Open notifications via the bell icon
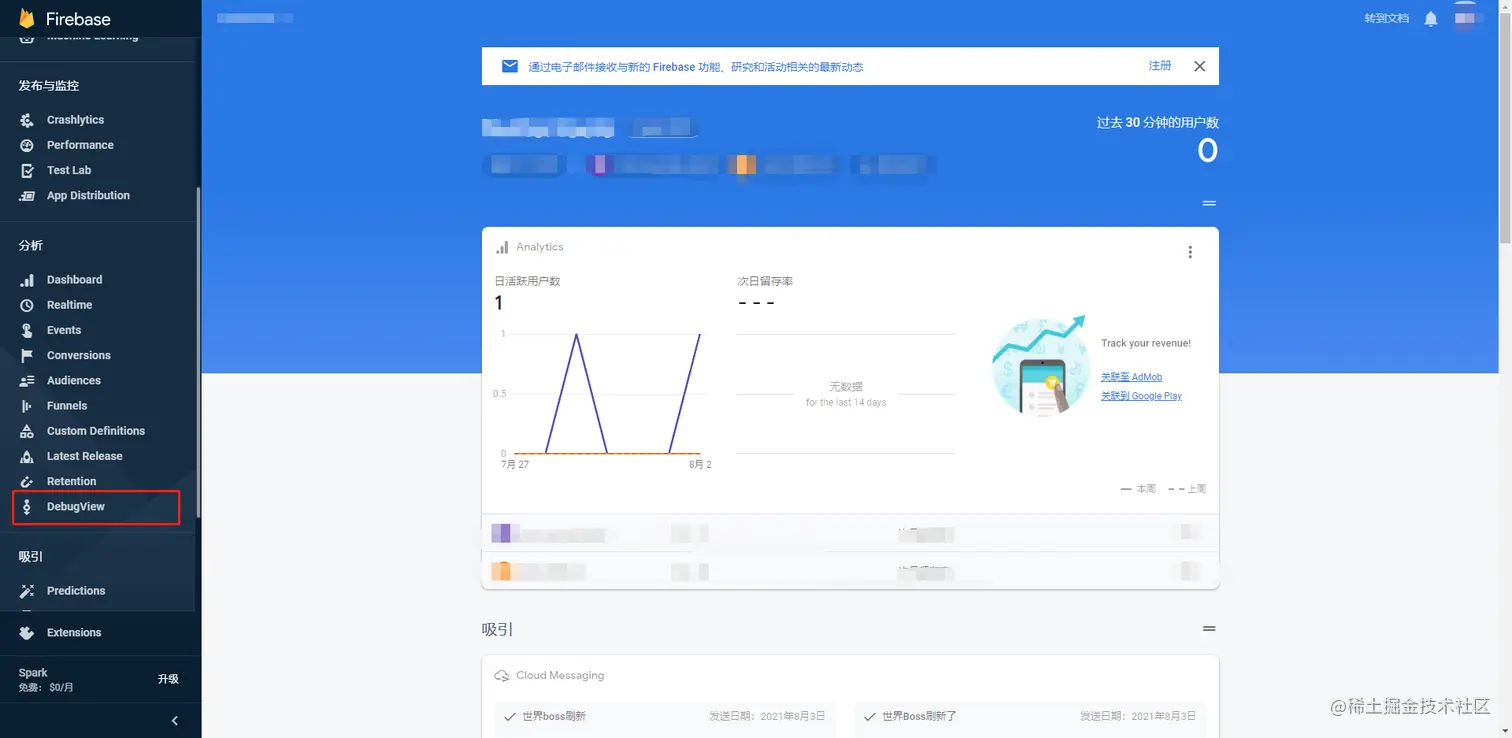 [1432, 17]
